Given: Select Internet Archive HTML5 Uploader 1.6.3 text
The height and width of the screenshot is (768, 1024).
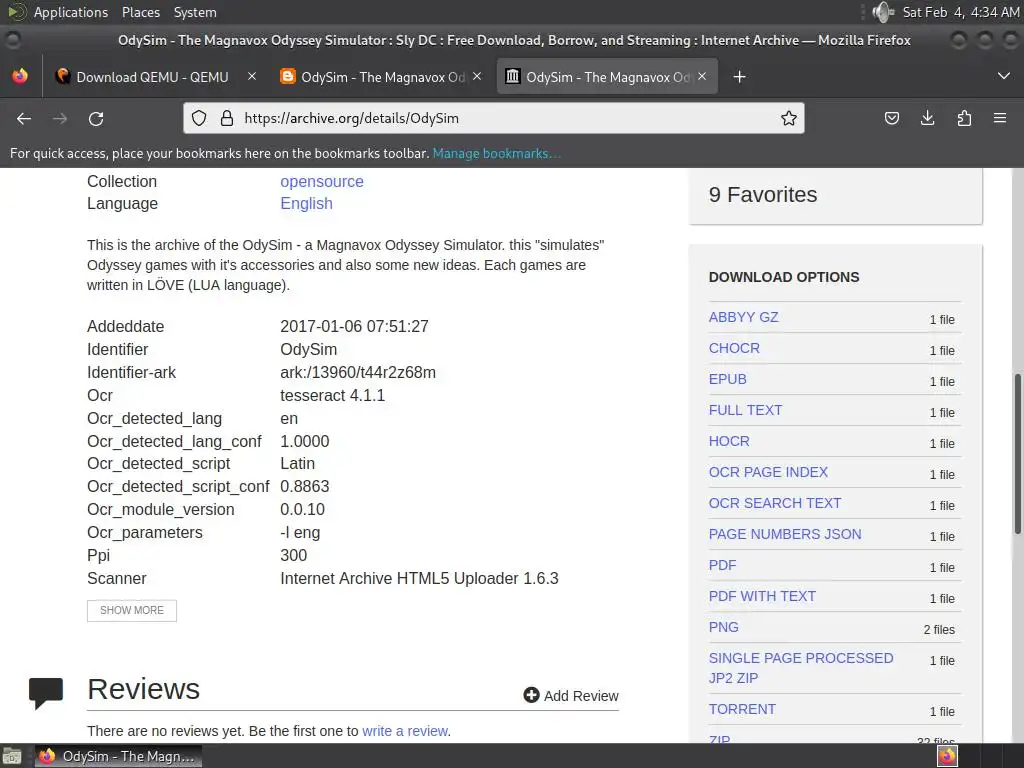Looking at the screenshot, I should point(419,579).
